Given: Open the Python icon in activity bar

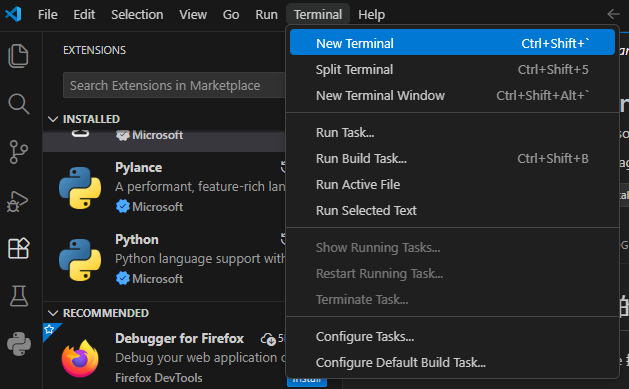Looking at the screenshot, I should (19, 344).
